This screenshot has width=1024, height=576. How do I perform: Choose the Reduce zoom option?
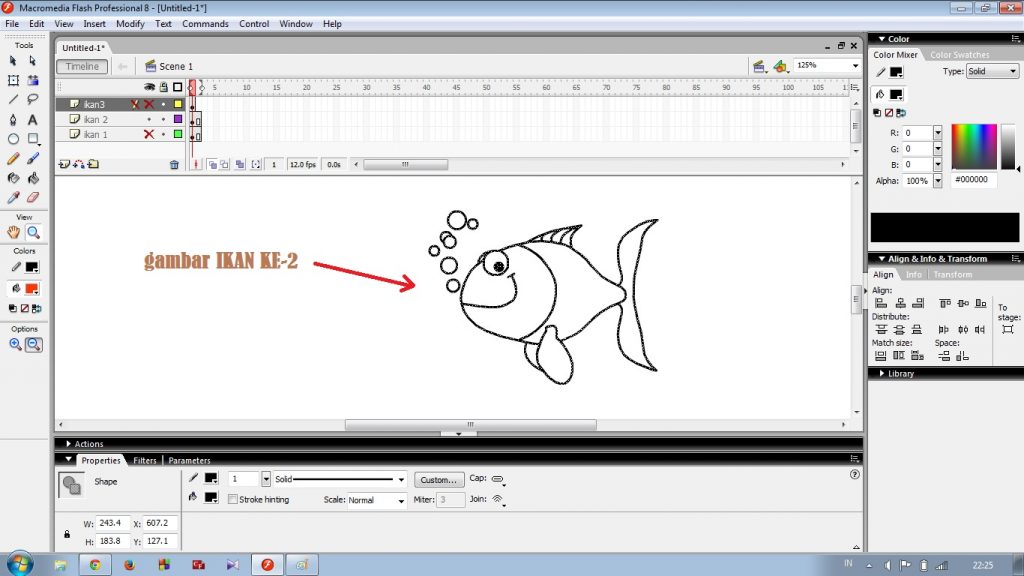pos(34,344)
